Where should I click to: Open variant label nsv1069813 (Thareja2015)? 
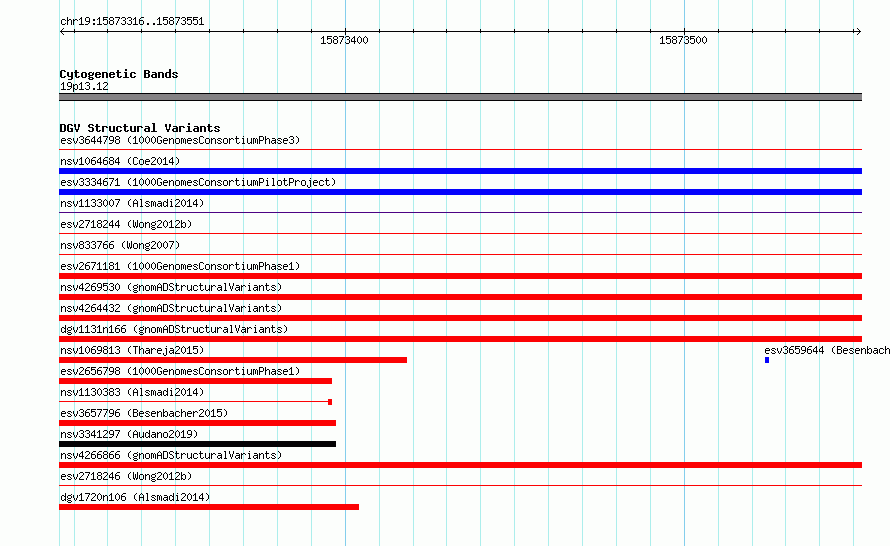click(x=132, y=350)
